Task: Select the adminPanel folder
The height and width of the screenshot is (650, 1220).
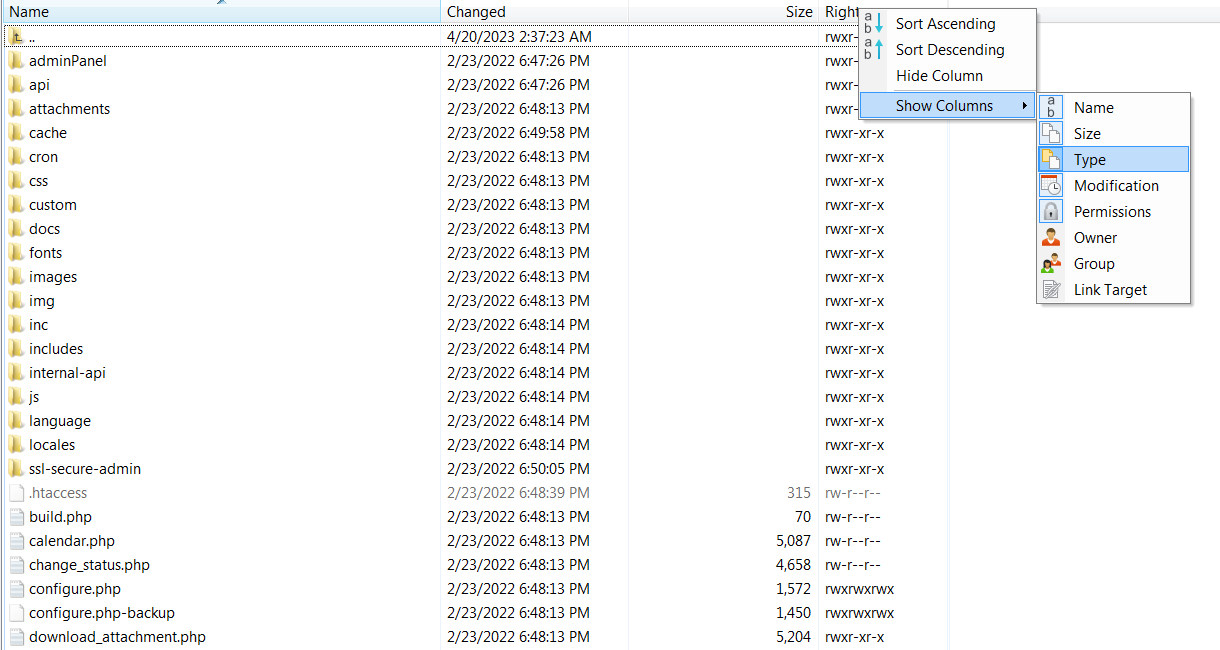Action: [x=67, y=61]
